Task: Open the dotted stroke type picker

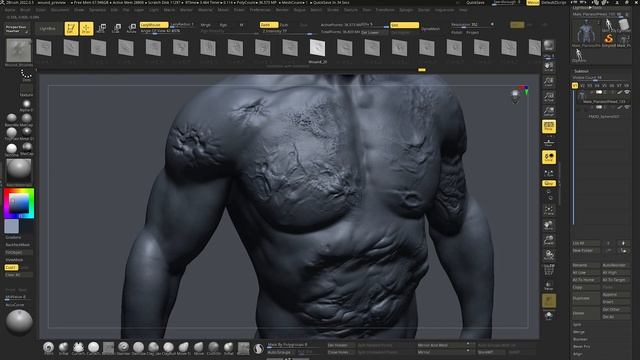Action: (x=26, y=74)
